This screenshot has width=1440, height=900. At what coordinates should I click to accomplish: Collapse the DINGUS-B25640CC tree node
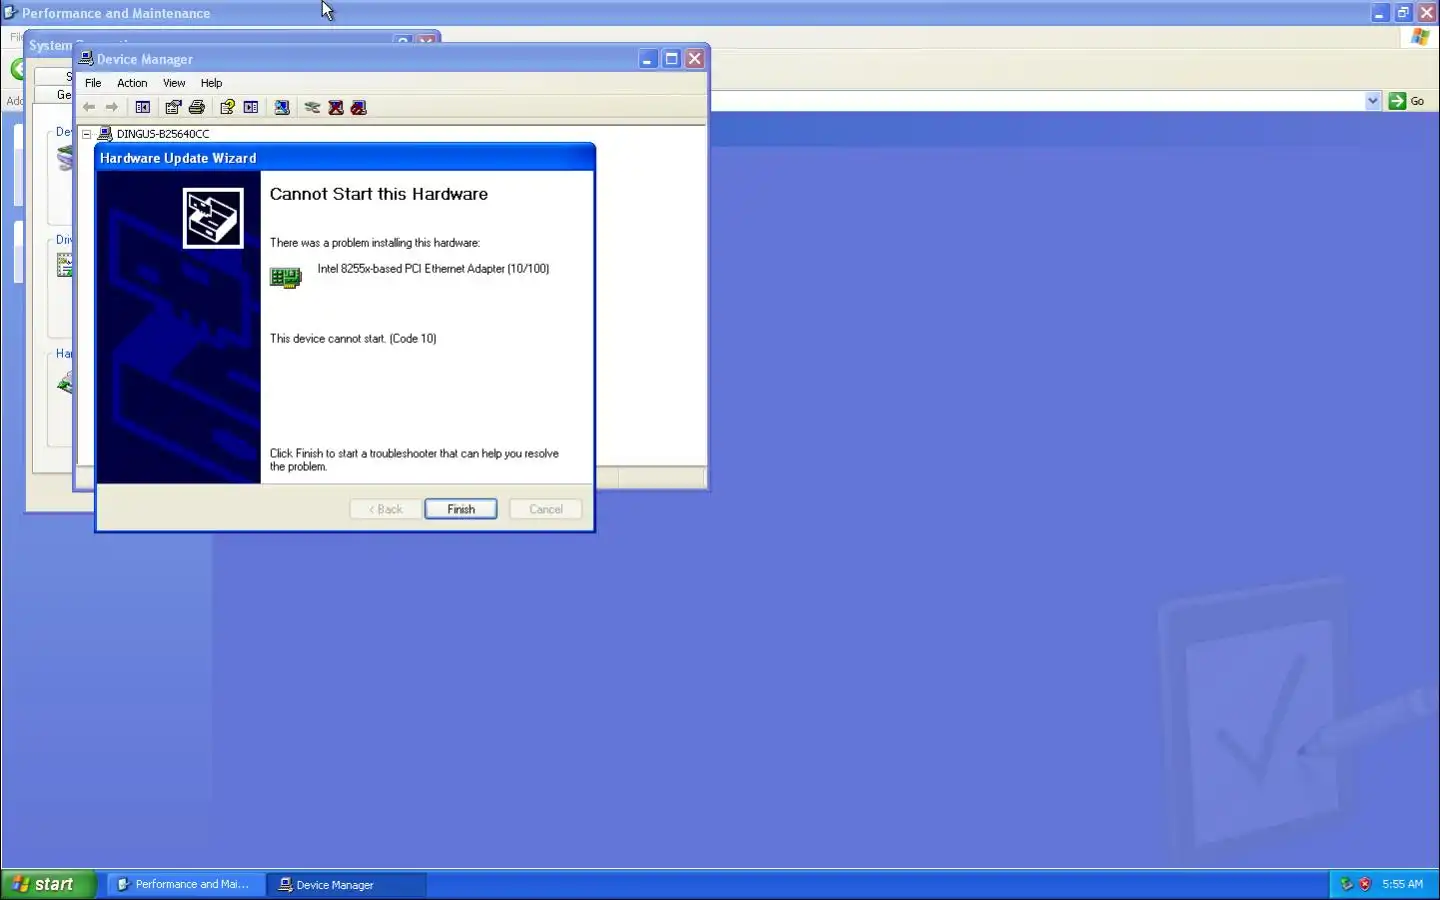[x=87, y=134]
